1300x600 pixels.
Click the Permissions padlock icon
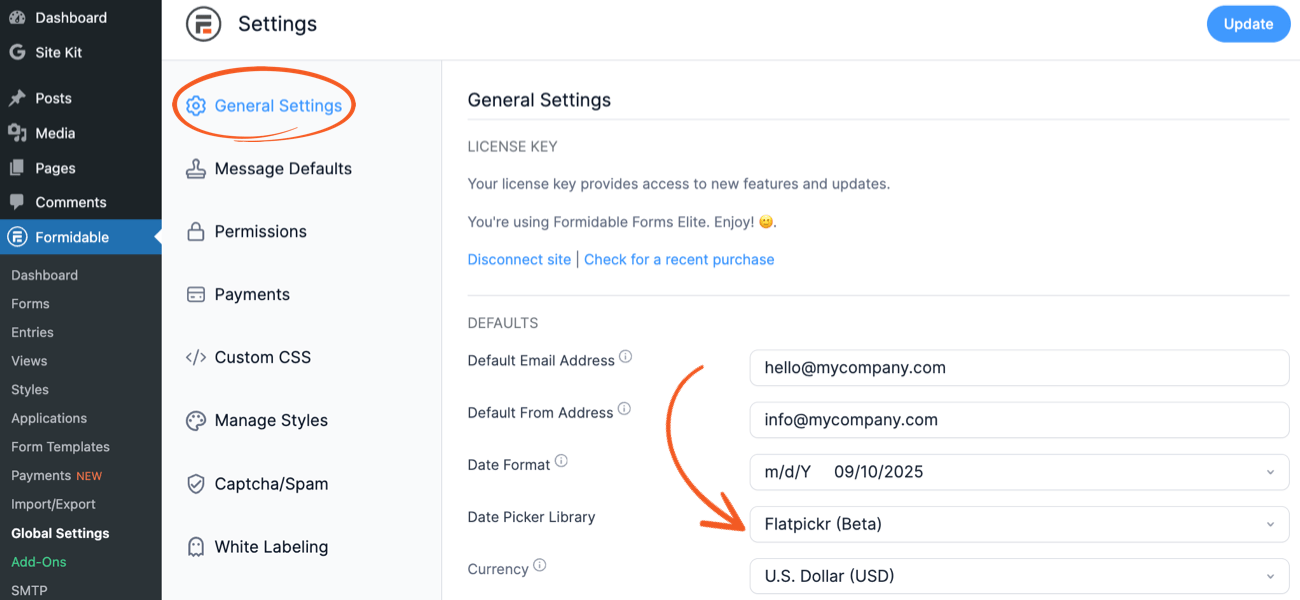(x=195, y=231)
